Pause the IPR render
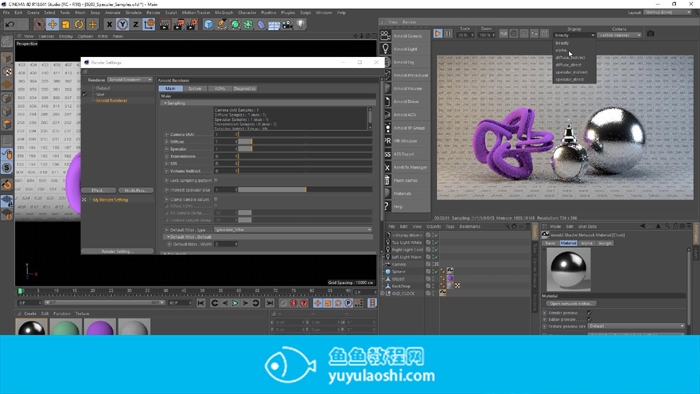 pyautogui.click(x=448, y=33)
